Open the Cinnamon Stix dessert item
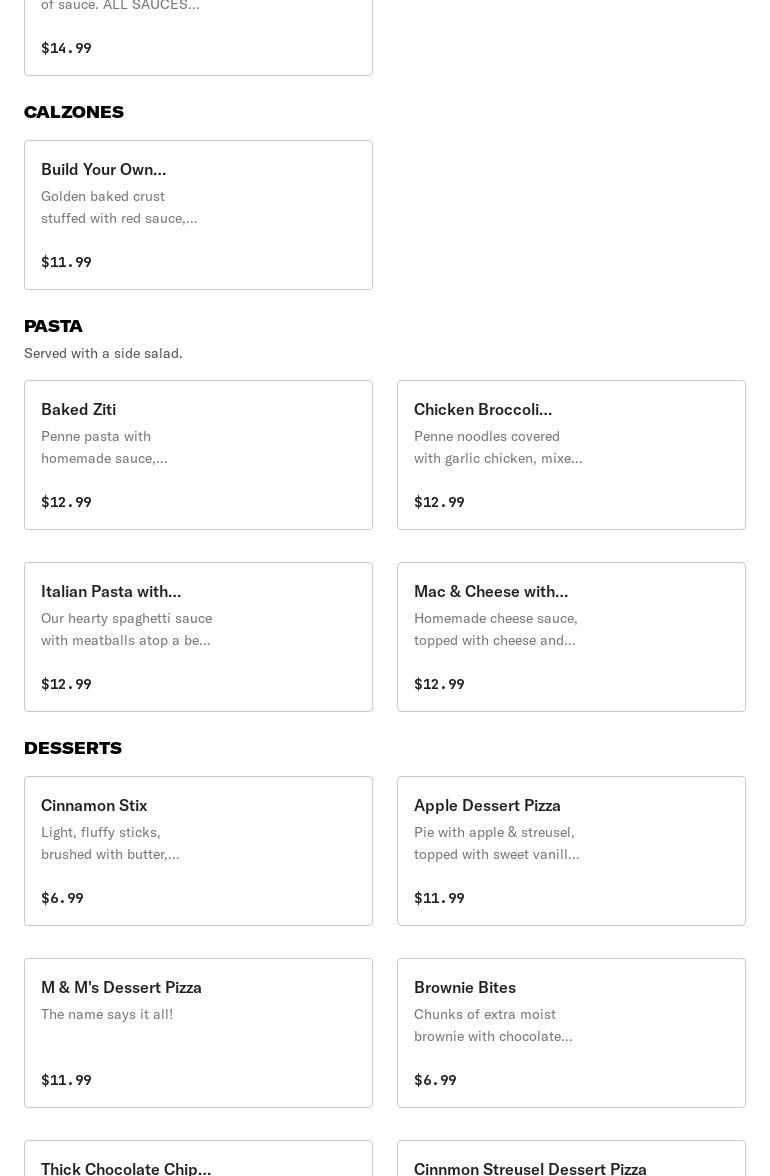Viewport: 770px width, 1176px height. point(198,851)
